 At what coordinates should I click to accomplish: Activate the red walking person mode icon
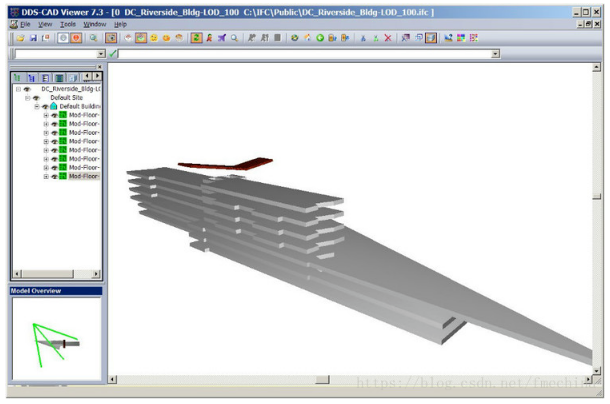(x=209, y=38)
